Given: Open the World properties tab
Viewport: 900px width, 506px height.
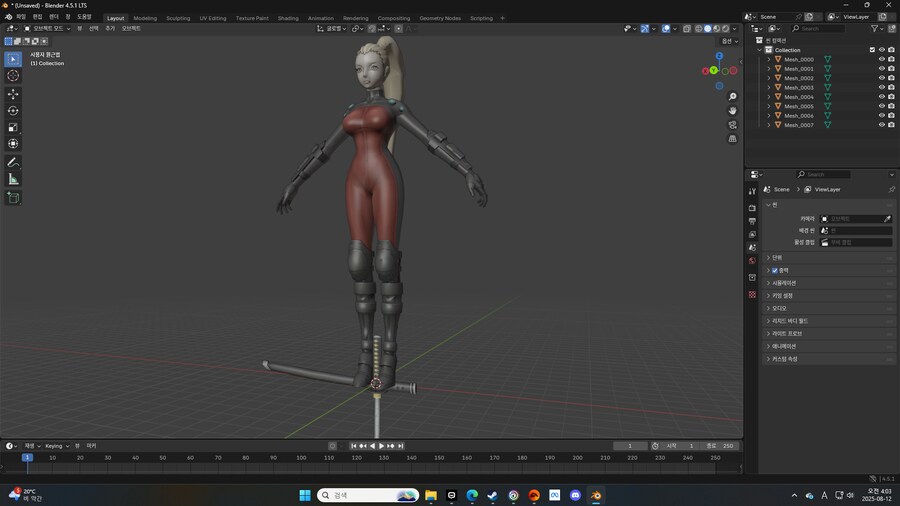Looking at the screenshot, I should (x=752, y=261).
